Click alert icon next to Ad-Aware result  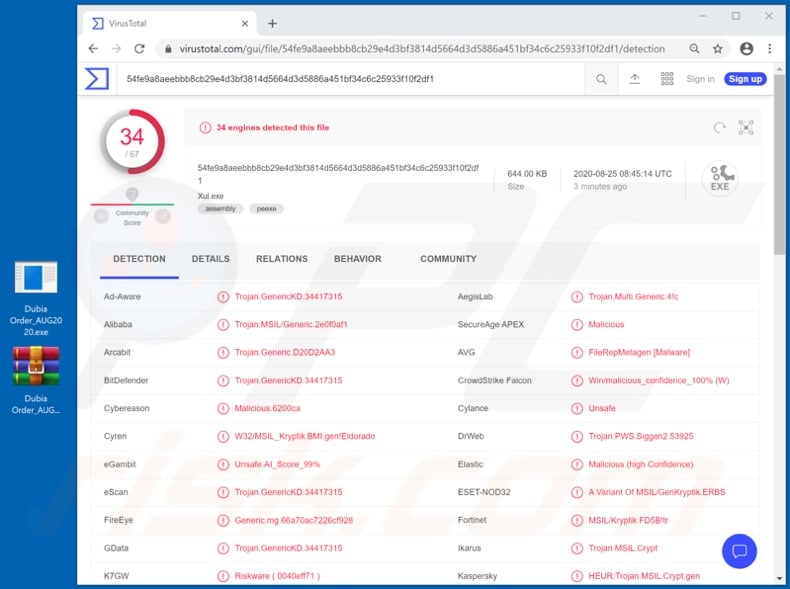(223, 297)
